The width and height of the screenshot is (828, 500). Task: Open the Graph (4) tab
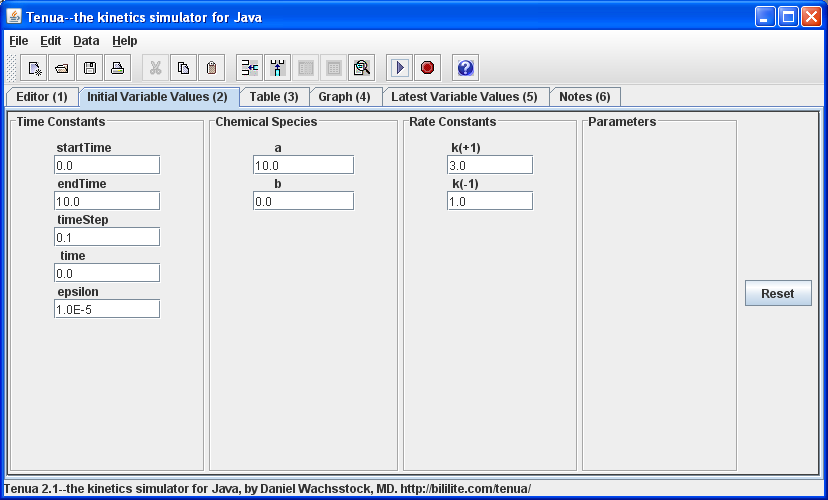pos(344,97)
